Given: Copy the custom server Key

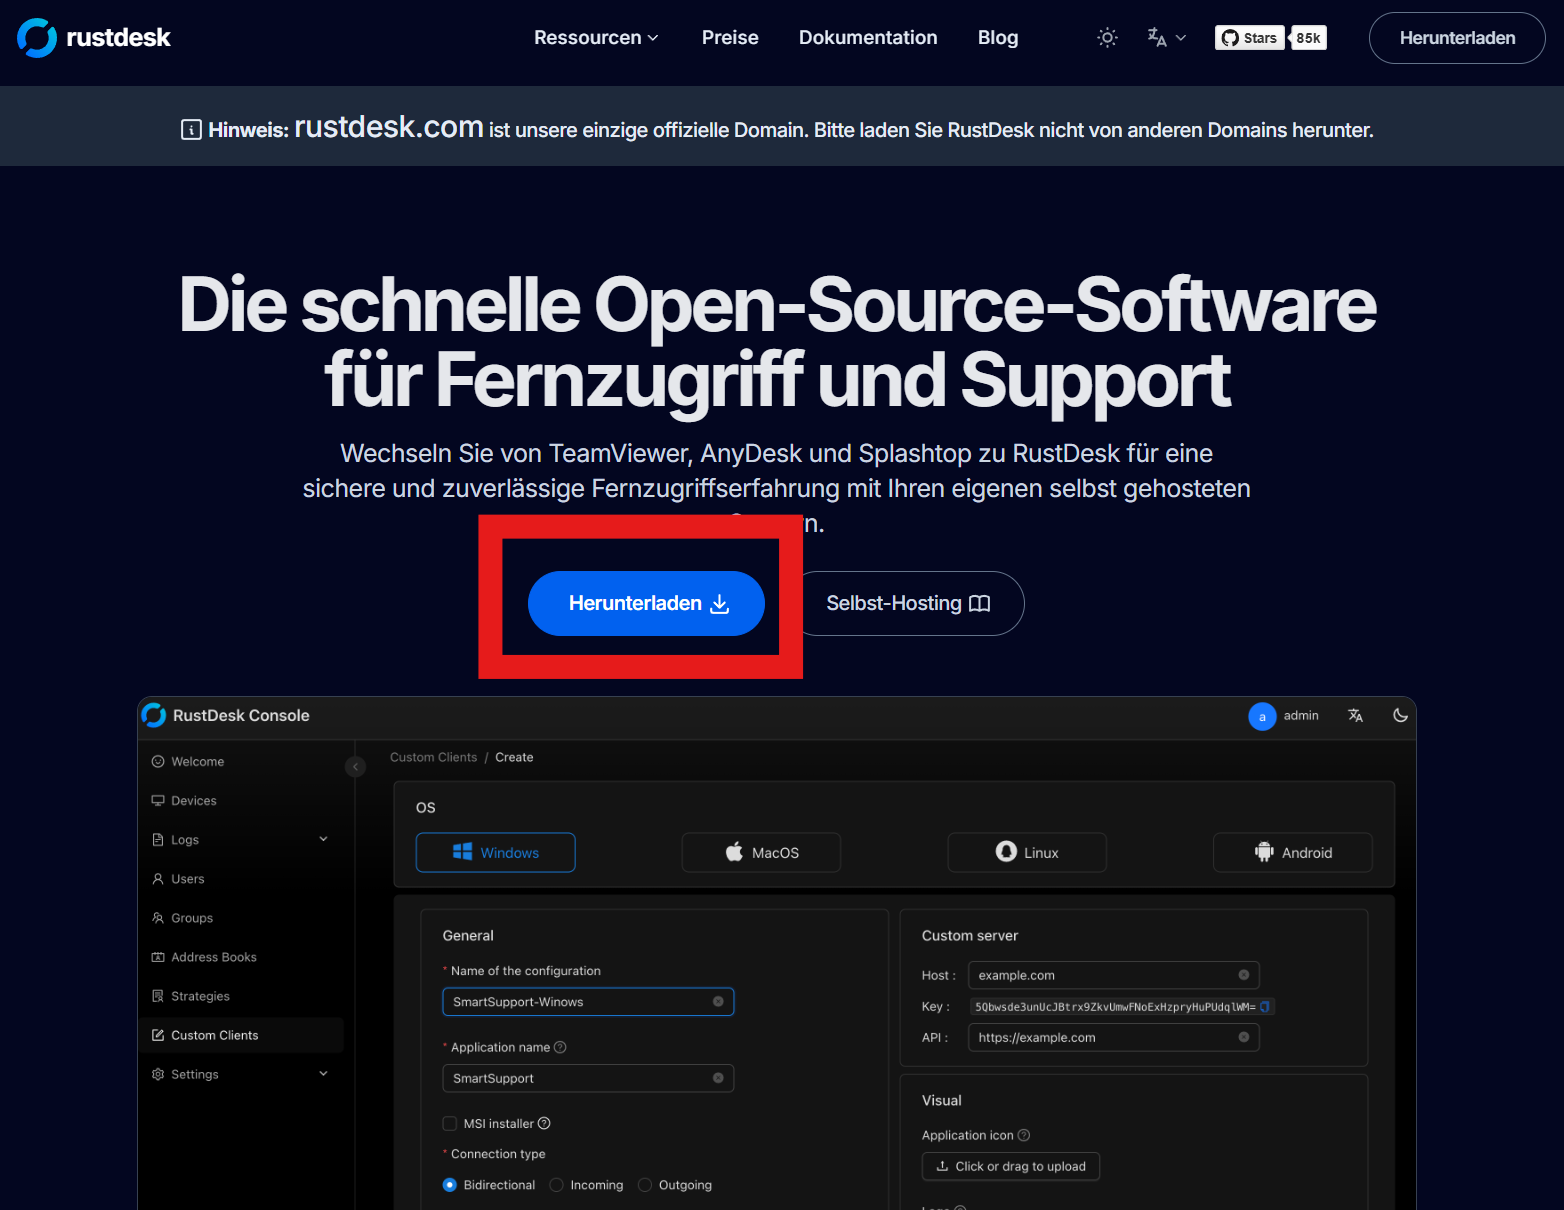Looking at the screenshot, I should (1265, 1007).
